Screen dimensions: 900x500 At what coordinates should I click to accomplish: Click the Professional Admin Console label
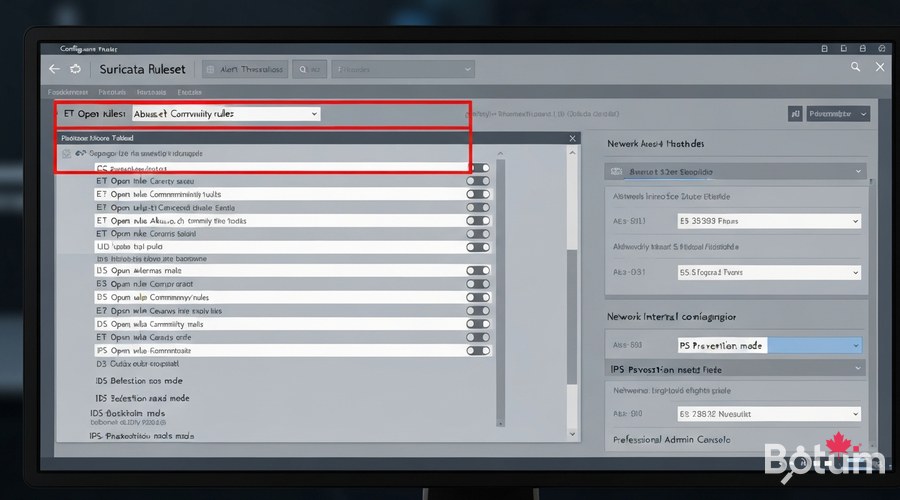click(672, 440)
